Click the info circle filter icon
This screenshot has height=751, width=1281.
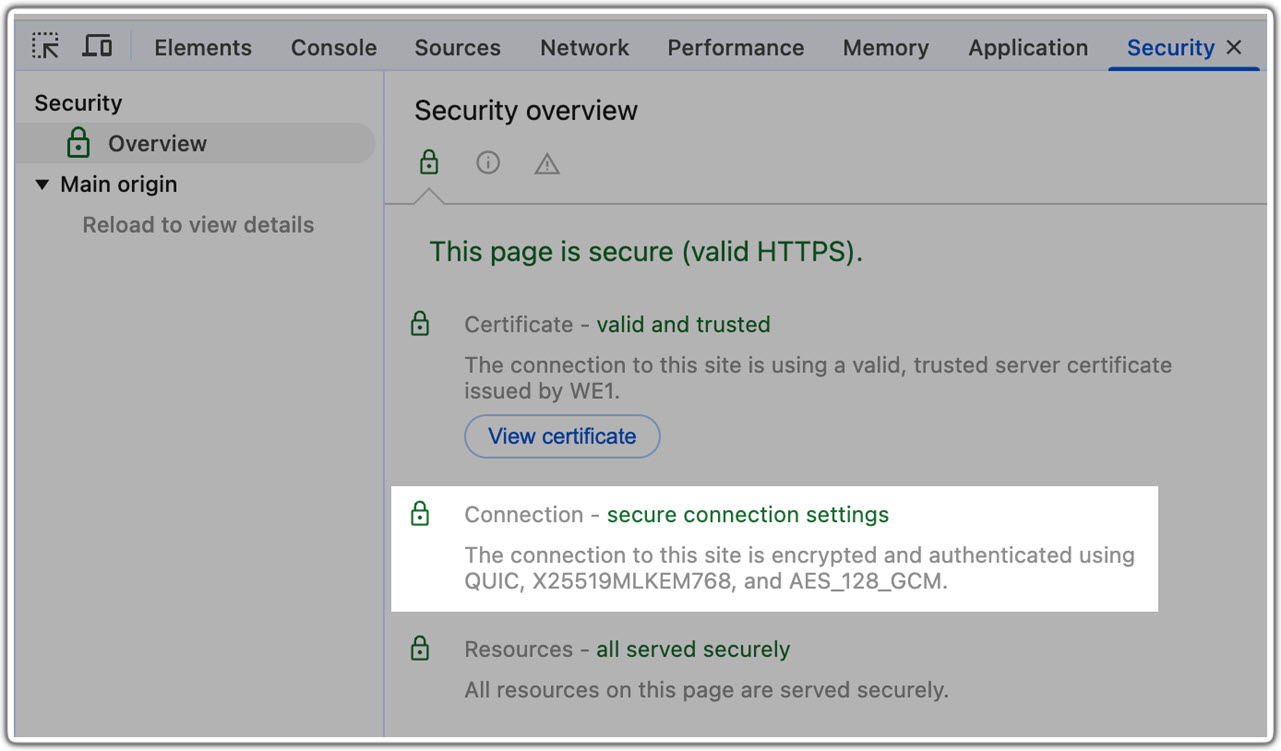[x=488, y=163]
